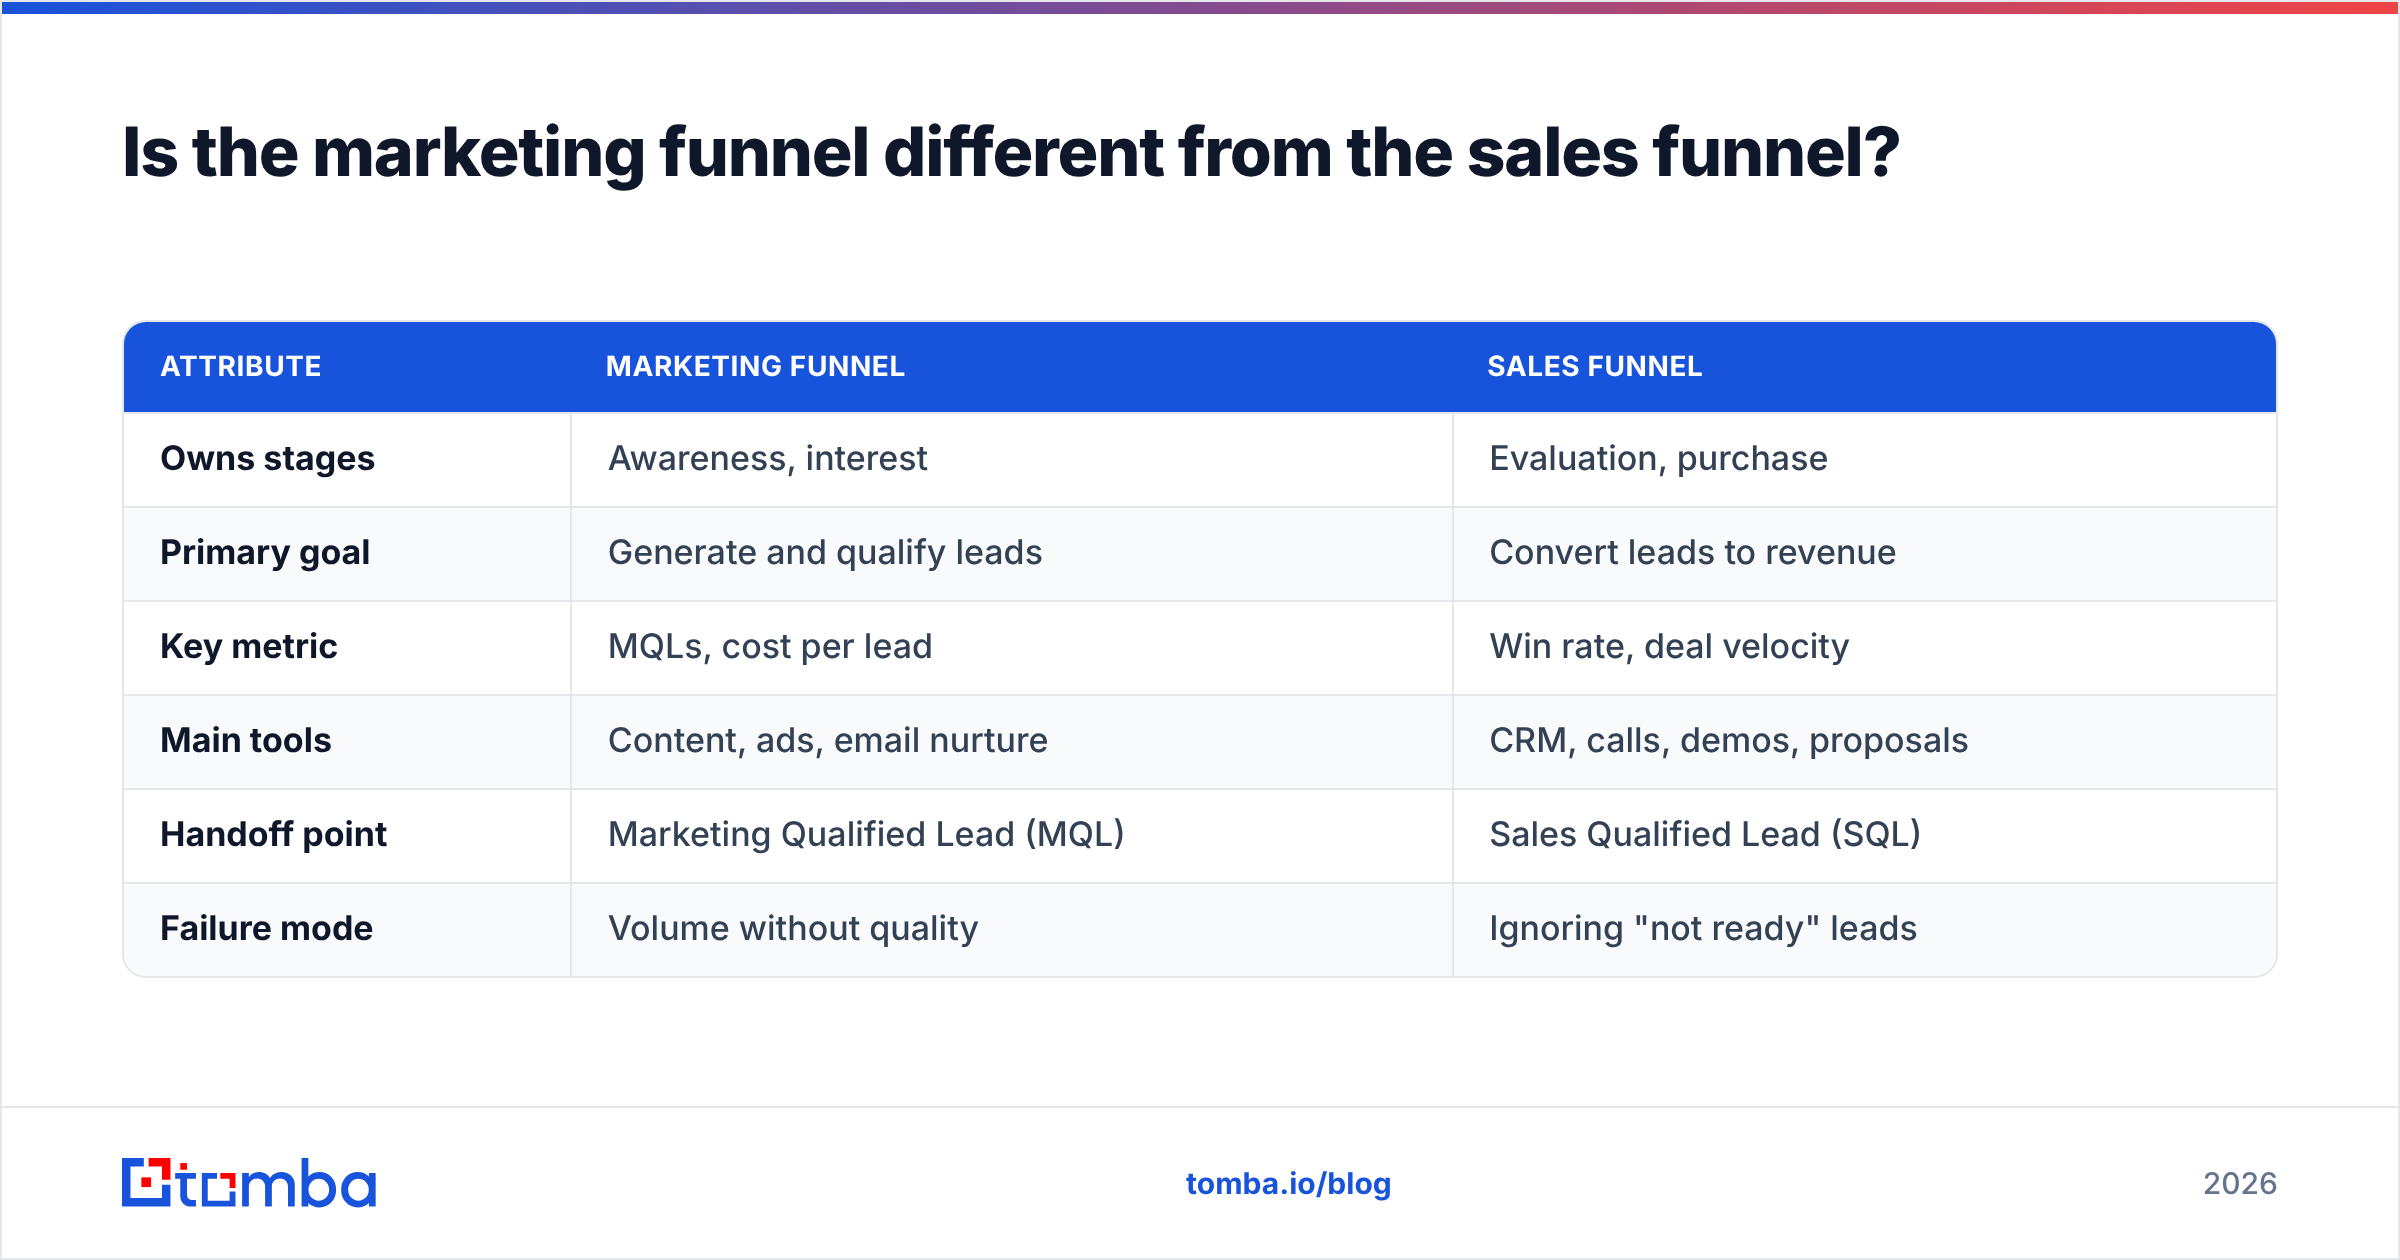Click 'CRM, calls, demos, proposals' cell
The image size is (2400, 1260).
(x=1864, y=741)
